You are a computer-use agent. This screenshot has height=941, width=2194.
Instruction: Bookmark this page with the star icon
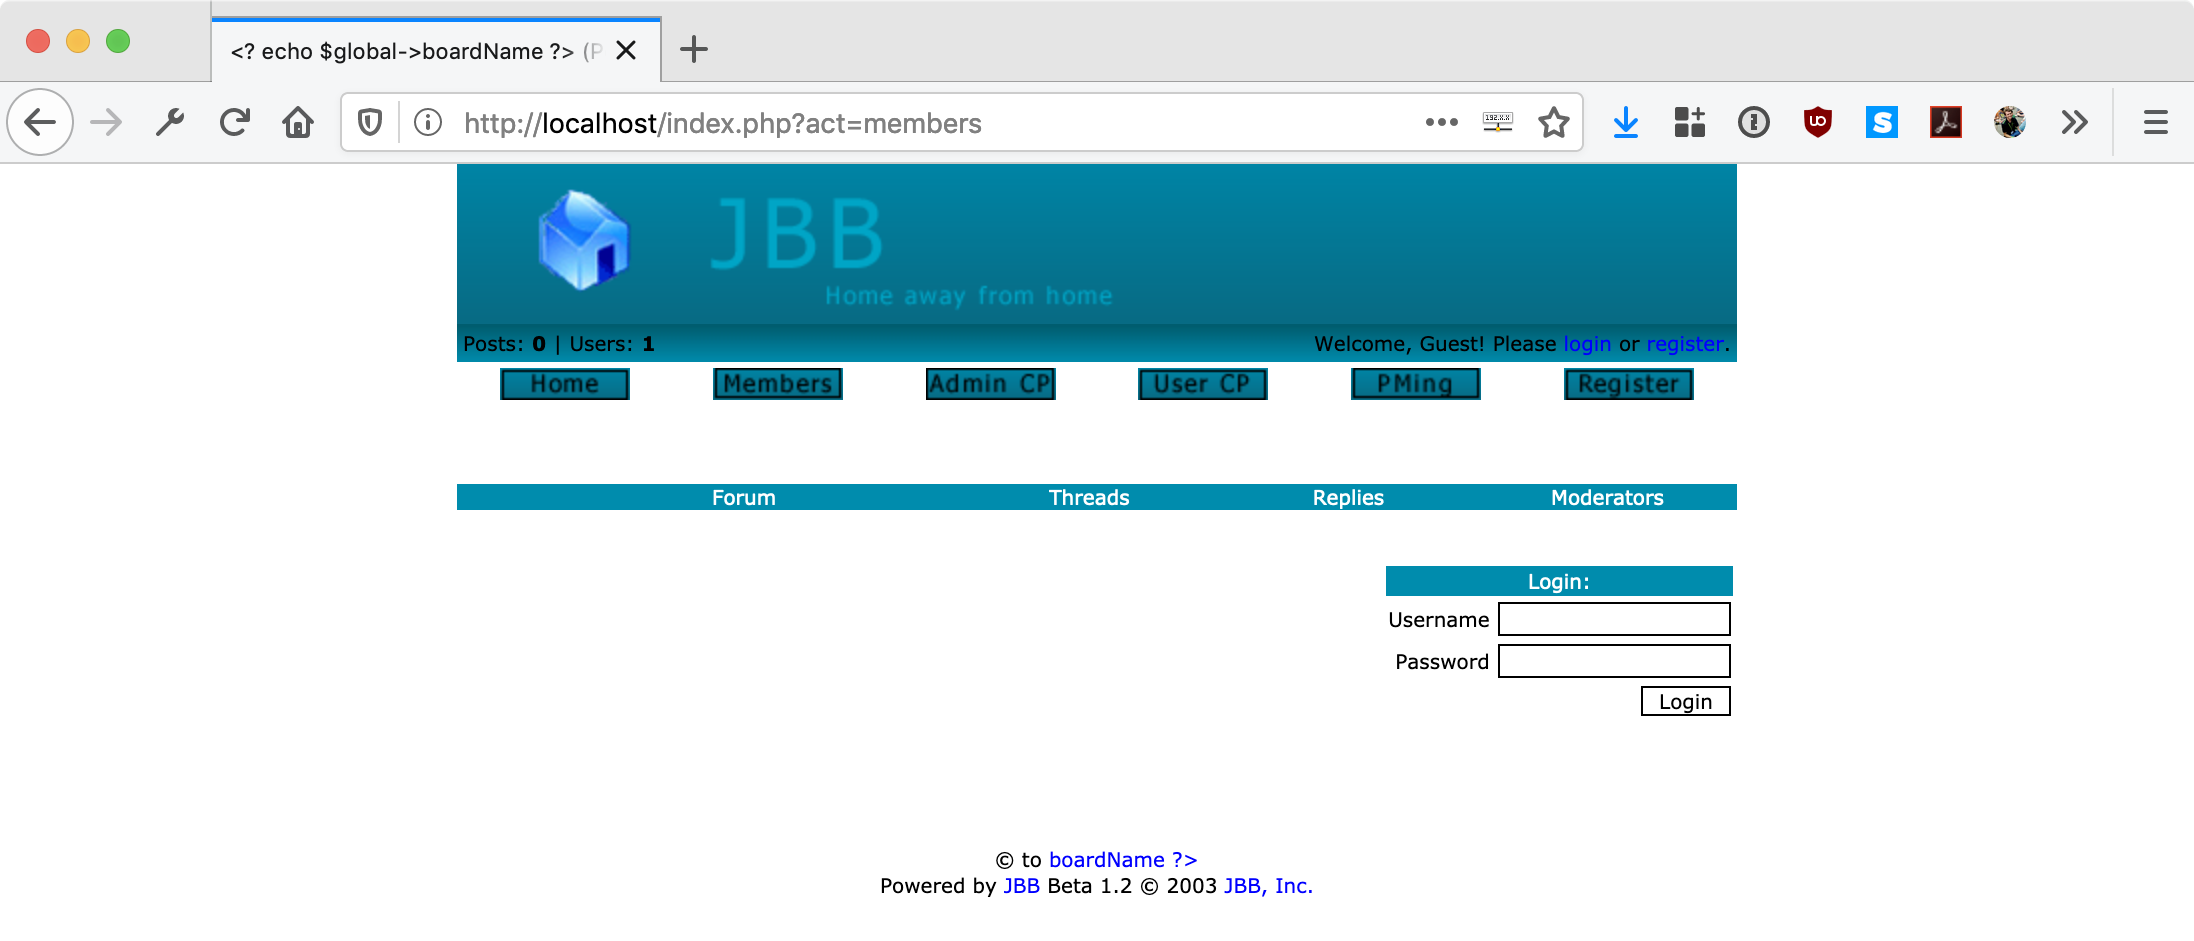[1553, 123]
